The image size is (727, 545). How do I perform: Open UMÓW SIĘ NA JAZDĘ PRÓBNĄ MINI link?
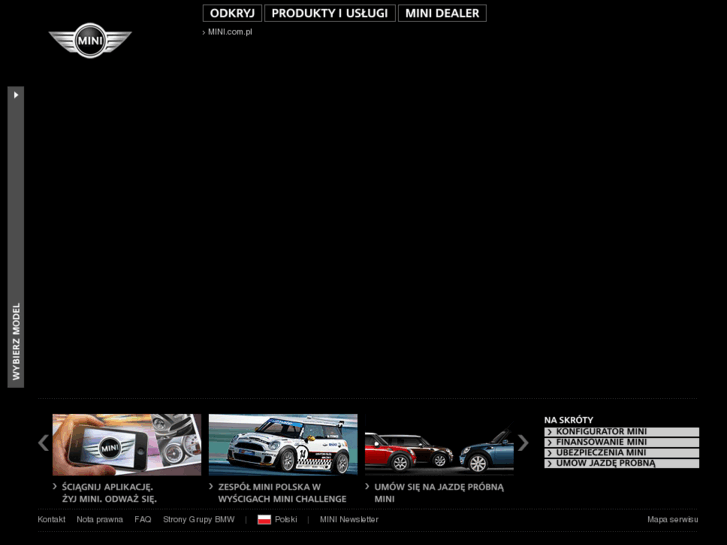(x=439, y=493)
